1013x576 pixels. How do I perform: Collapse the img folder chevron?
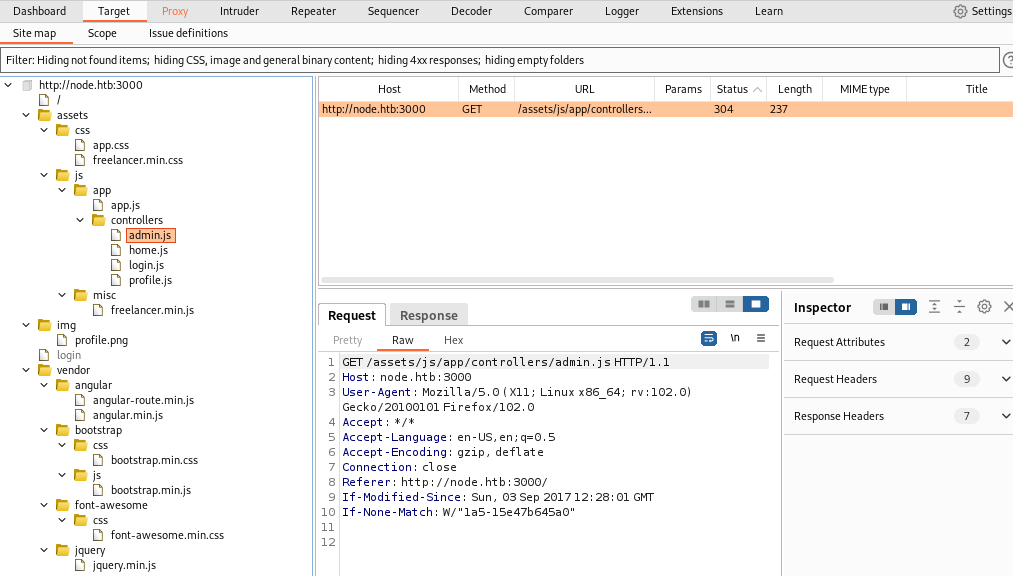point(26,325)
